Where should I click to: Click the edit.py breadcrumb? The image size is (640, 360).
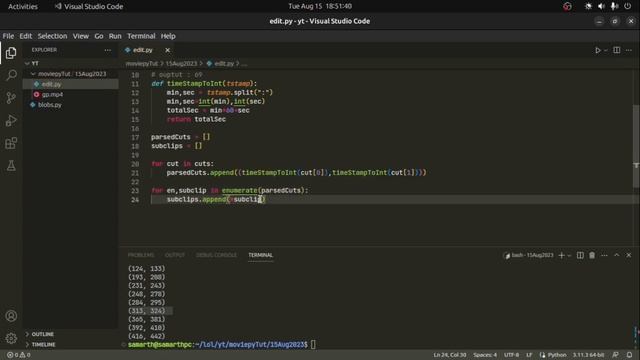point(220,64)
